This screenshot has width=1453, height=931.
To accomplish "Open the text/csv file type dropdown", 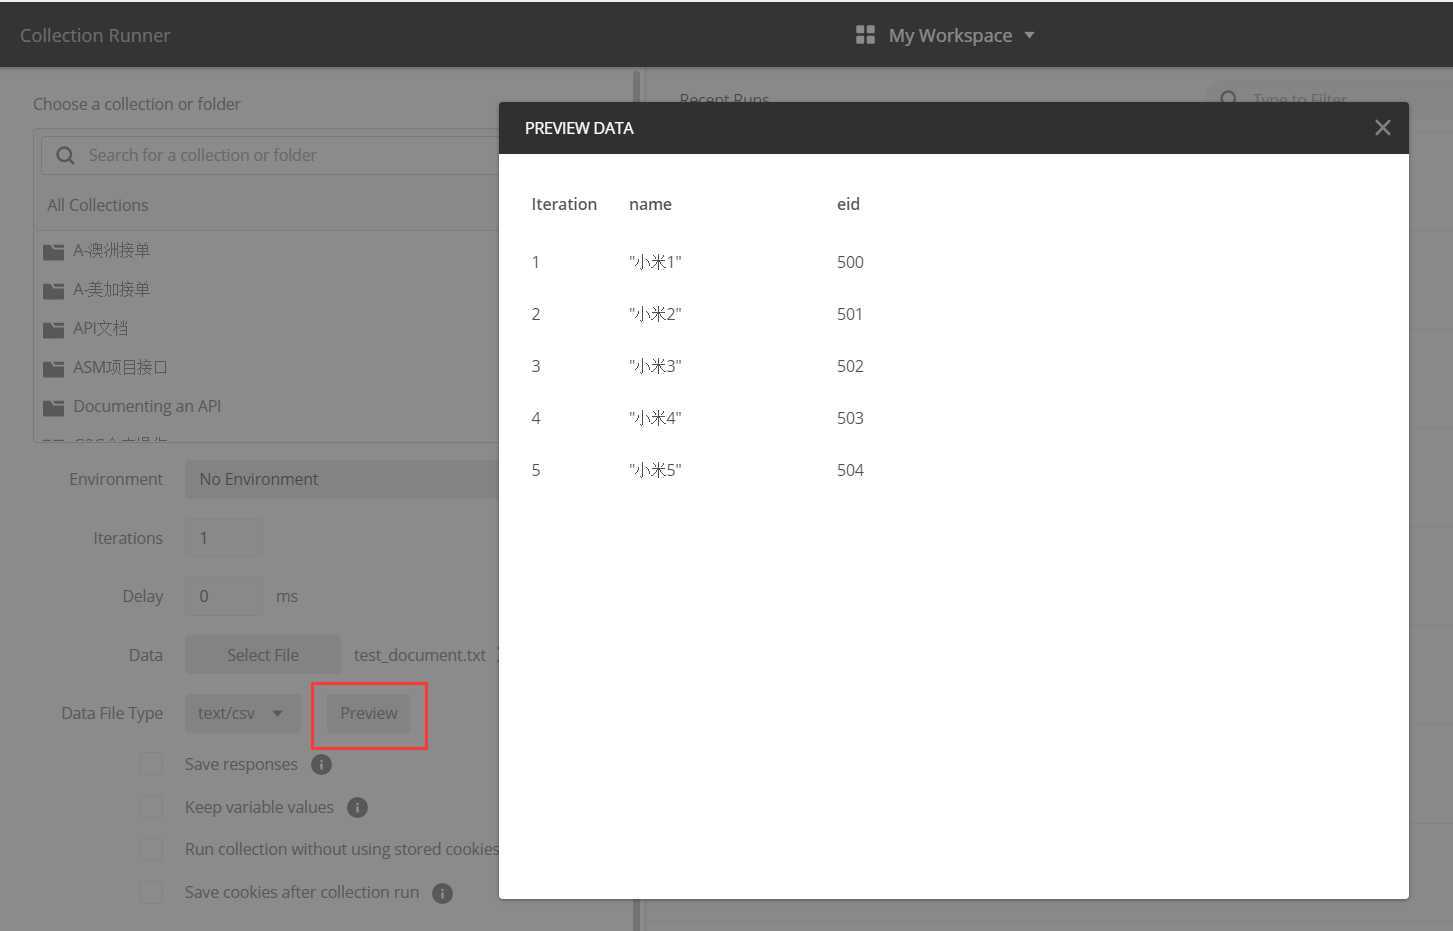I will tap(242, 713).
